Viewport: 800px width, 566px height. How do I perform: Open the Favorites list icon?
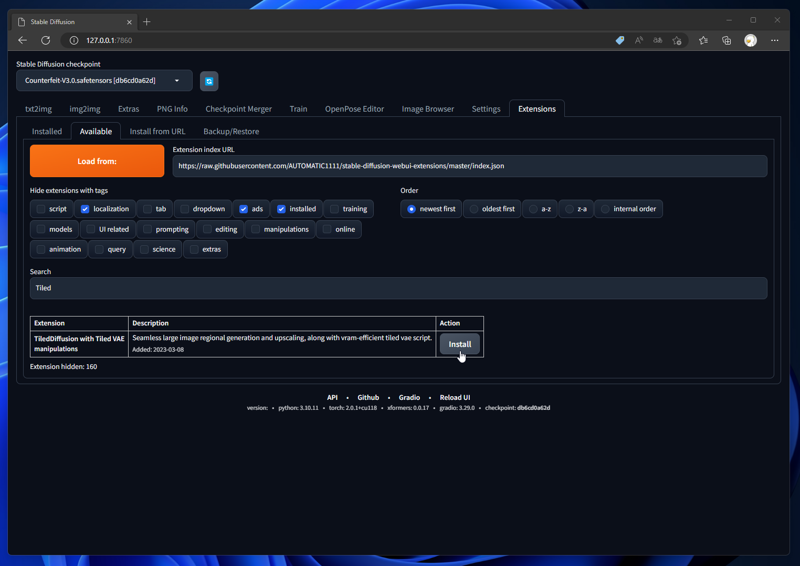(x=704, y=40)
